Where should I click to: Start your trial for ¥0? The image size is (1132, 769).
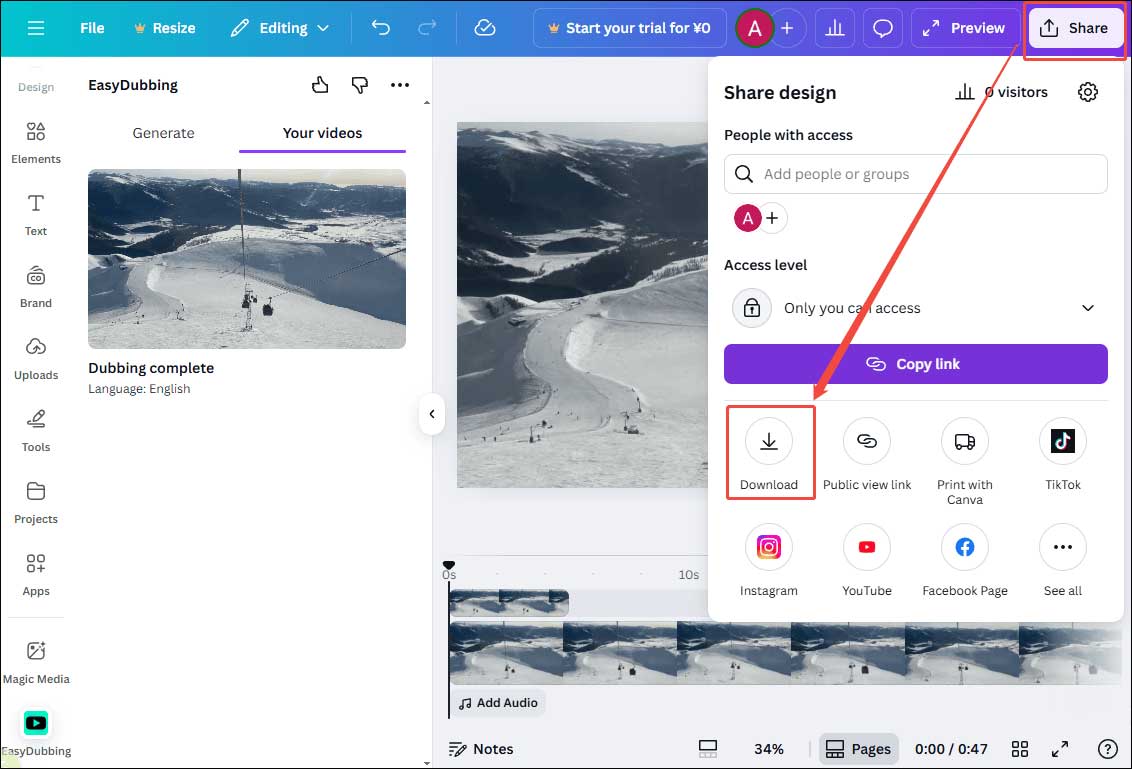[x=629, y=27]
